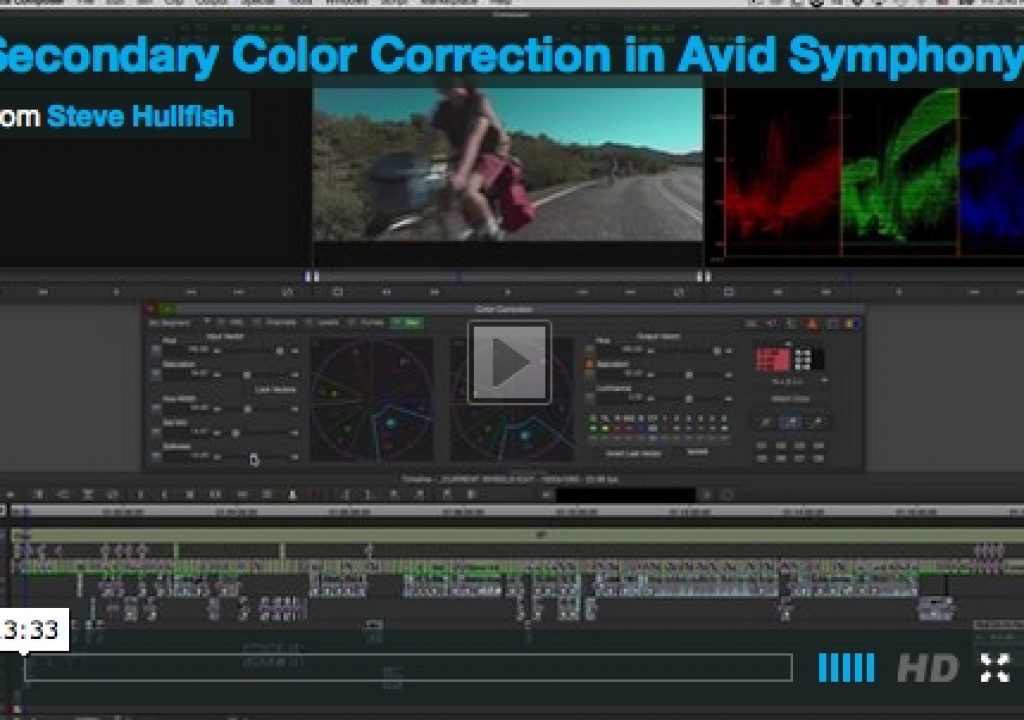This screenshot has width=1024, height=720.
Task: Open the Secondary Color Correction in Avid Symphony title link
Action: click(x=509, y=56)
